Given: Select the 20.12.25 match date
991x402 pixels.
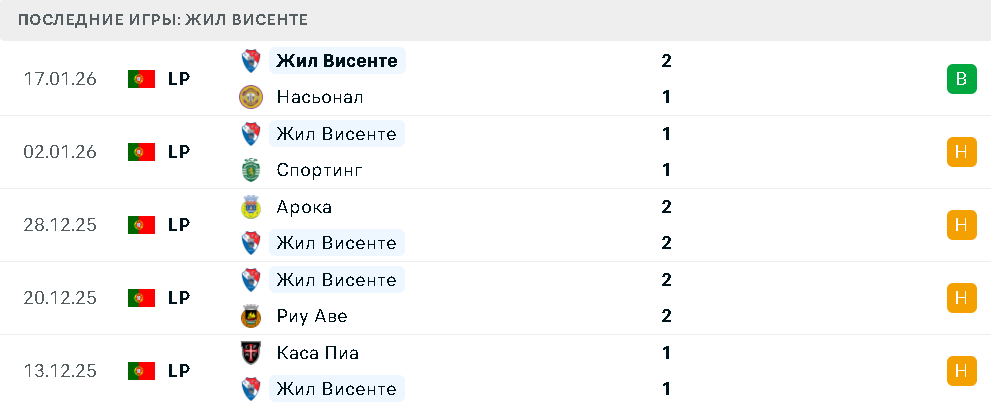Looking at the screenshot, I should [60, 298].
